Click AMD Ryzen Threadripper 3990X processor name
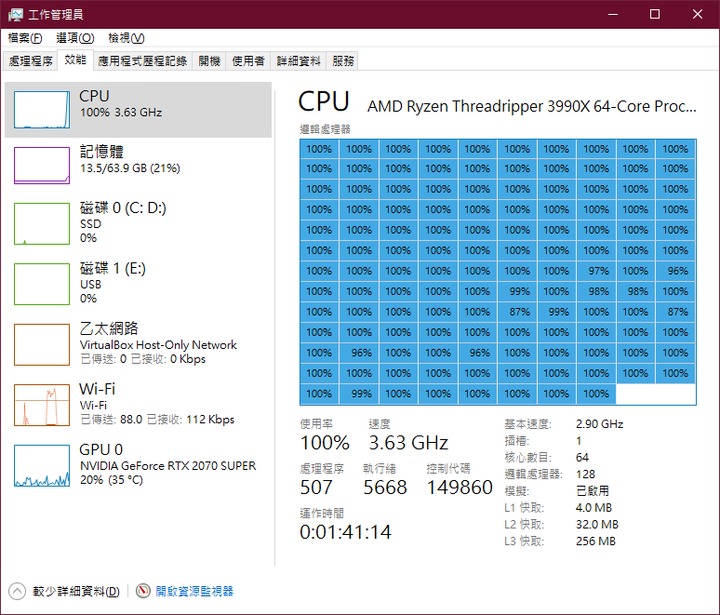The image size is (720, 615). pyautogui.click(x=532, y=106)
